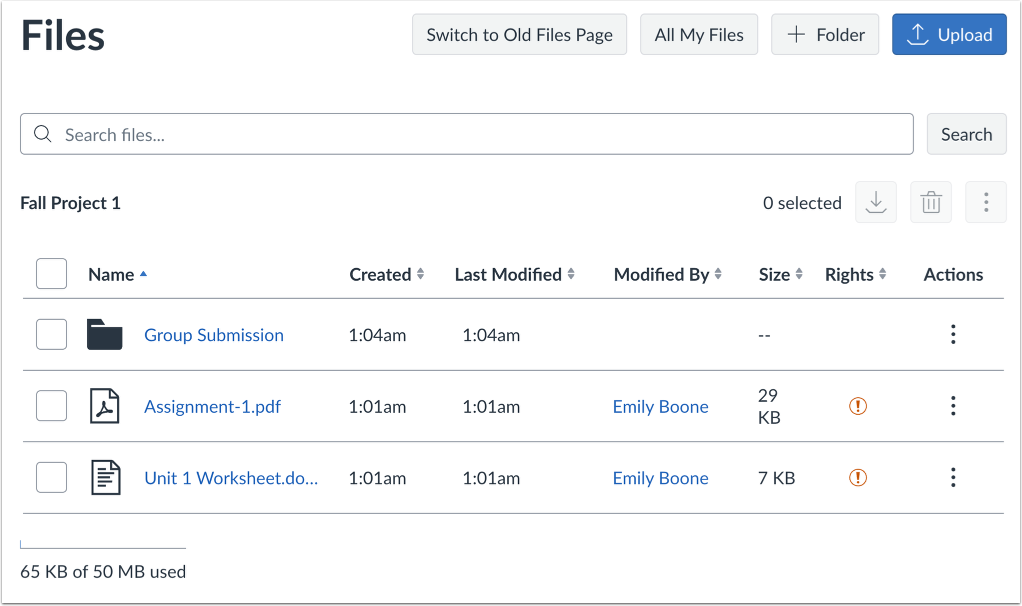
Task: Open the Unit 1 Worksheet.do... file link
Action: 231,478
